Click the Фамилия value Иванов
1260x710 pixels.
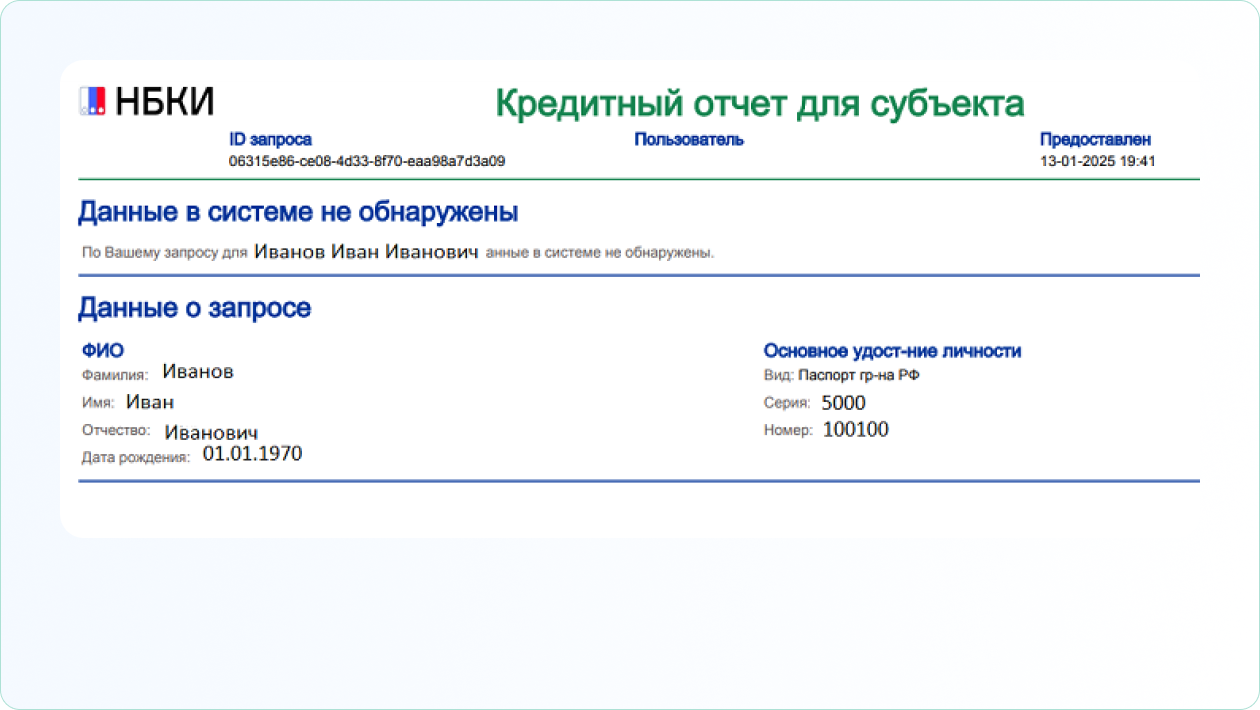pyautogui.click(x=198, y=372)
